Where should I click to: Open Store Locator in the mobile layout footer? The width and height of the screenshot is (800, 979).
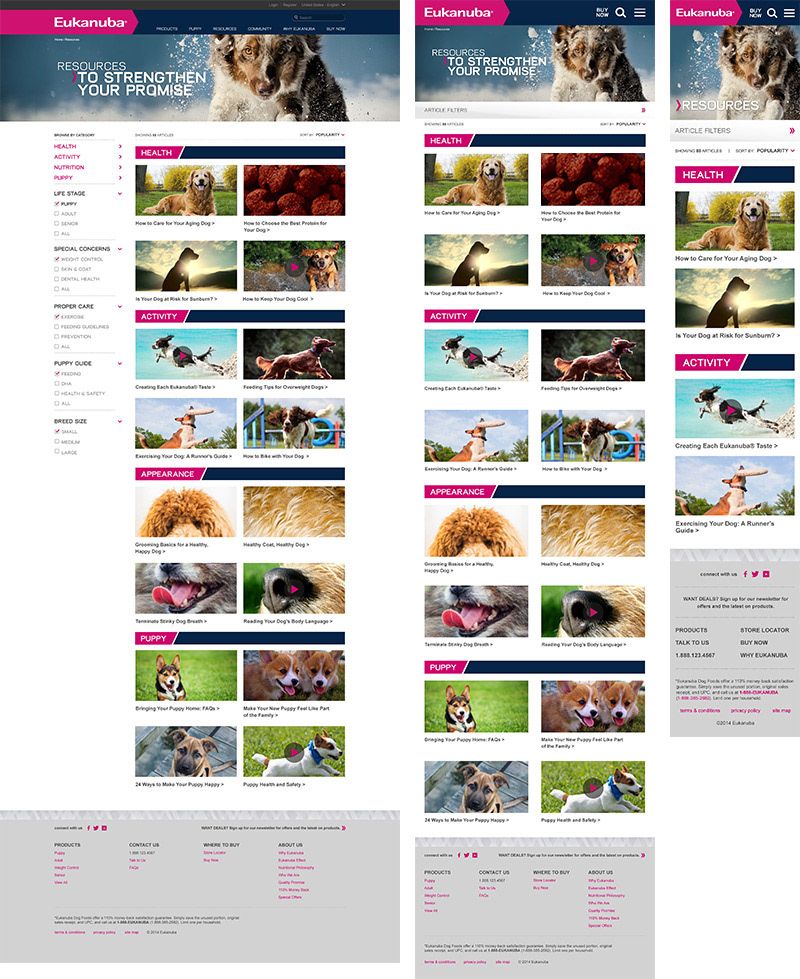(764, 630)
